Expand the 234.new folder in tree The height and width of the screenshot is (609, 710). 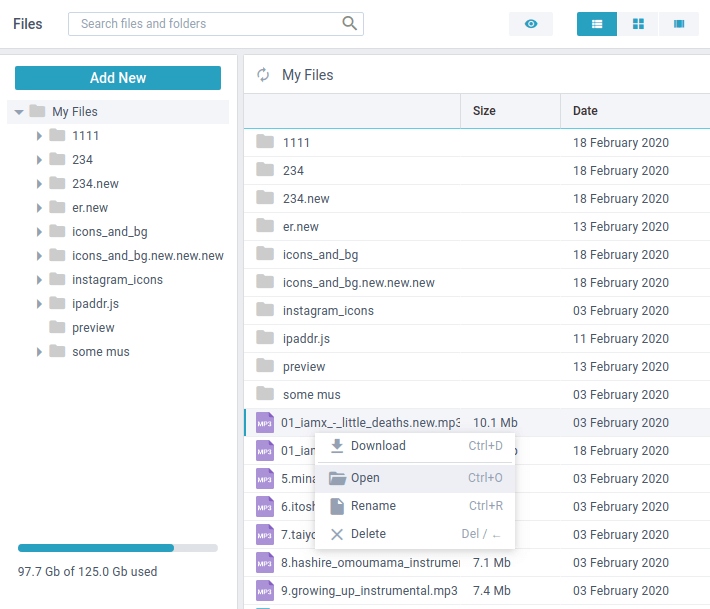pos(39,184)
